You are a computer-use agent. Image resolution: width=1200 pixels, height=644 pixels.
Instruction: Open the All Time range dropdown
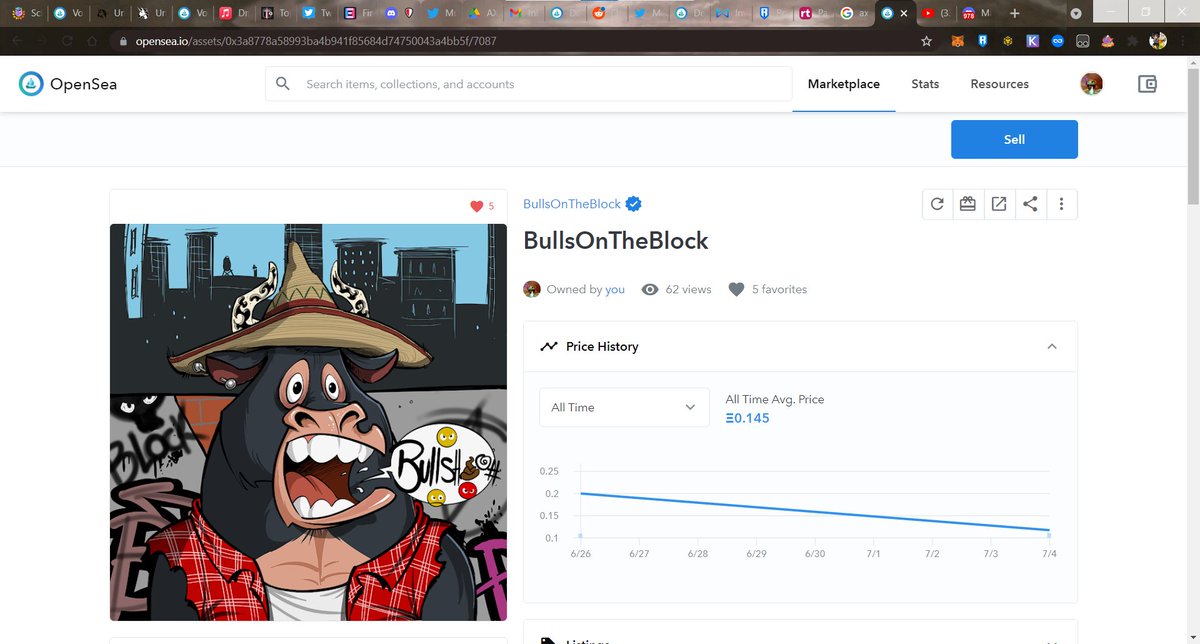(x=624, y=407)
